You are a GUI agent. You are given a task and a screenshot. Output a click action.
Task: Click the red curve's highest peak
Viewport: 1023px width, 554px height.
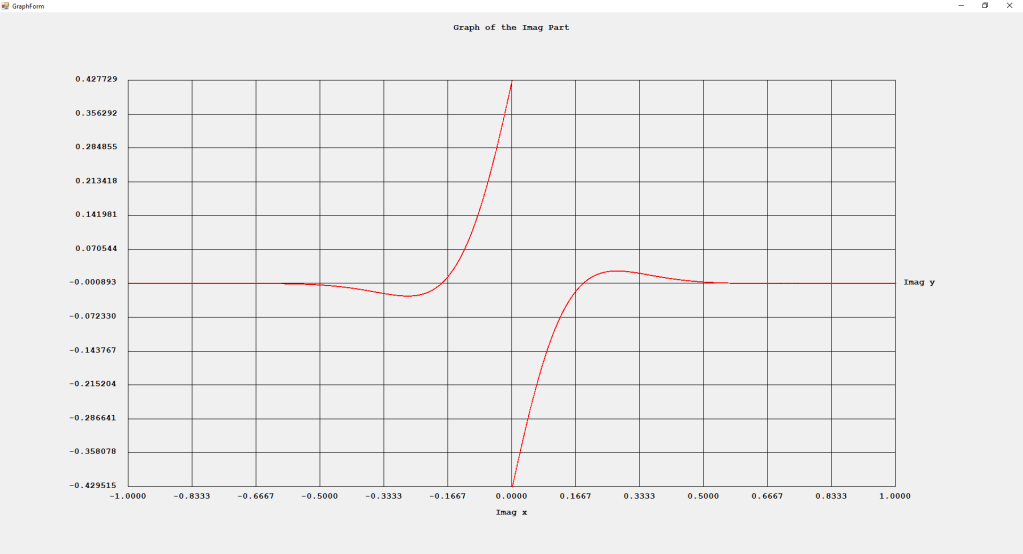point(511,82)
